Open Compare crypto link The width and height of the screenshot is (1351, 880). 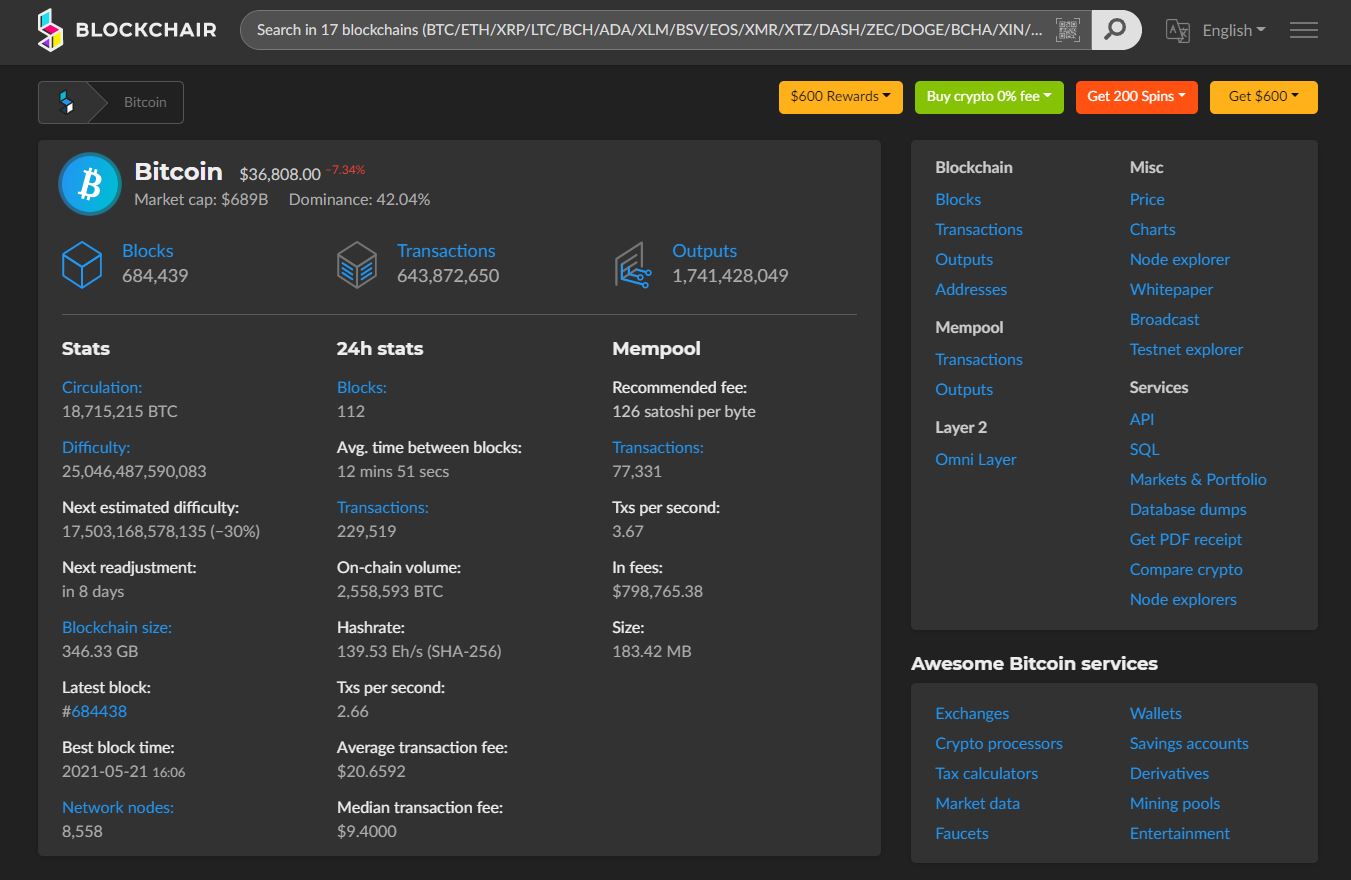point(1186,569)
